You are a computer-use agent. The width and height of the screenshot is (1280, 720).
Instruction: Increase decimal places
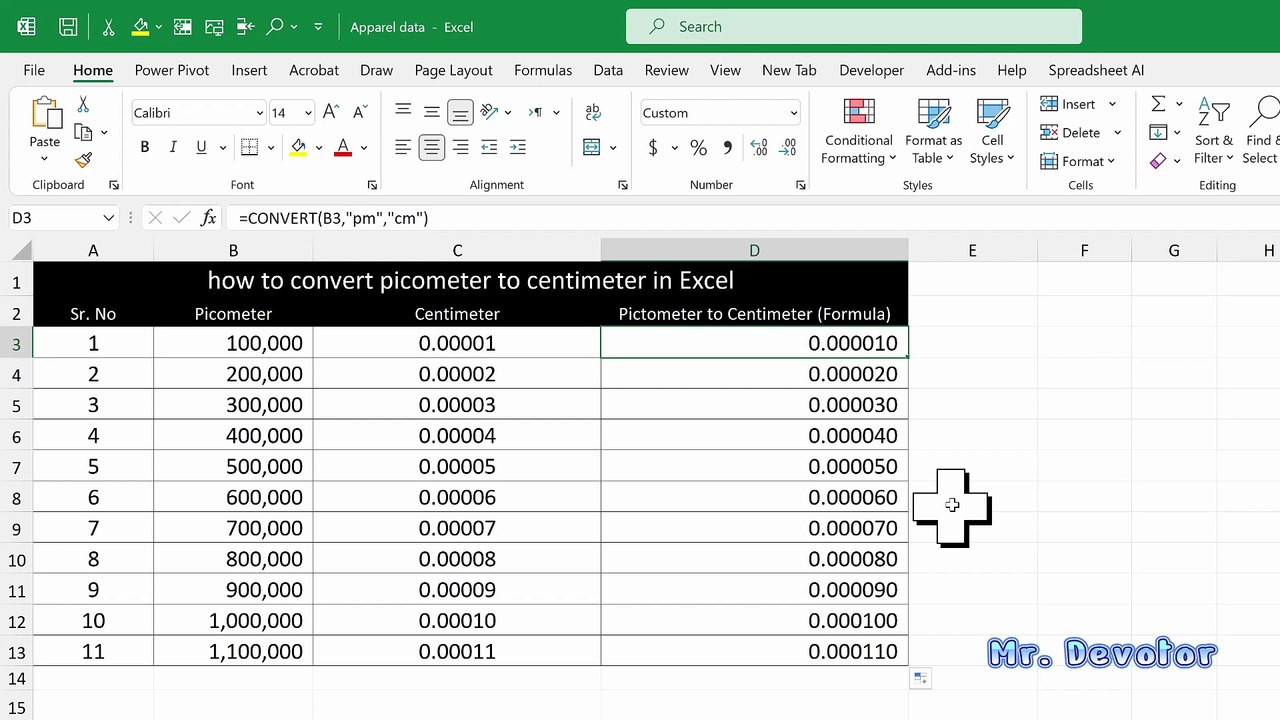point(759,148)
